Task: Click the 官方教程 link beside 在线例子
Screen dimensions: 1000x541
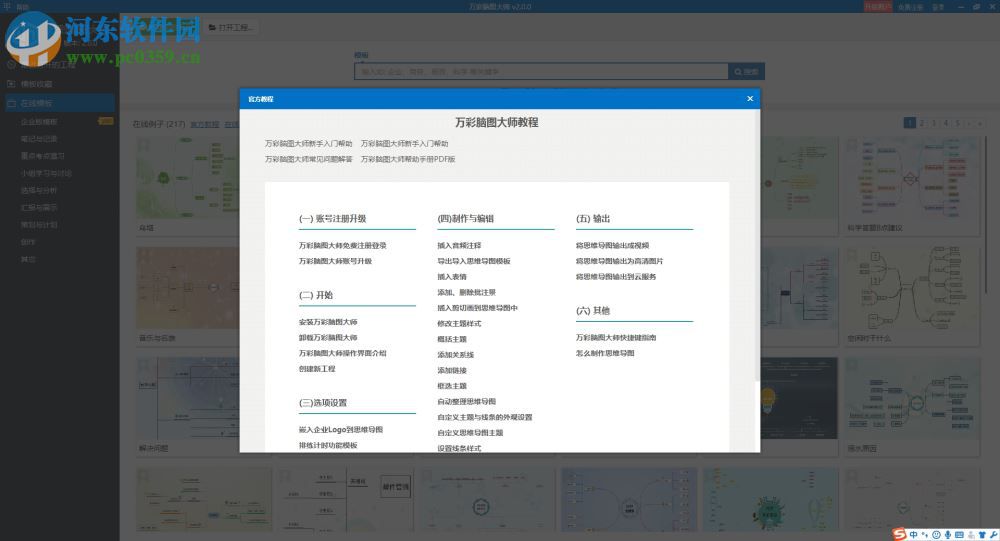Action: [x=204, y=124]
